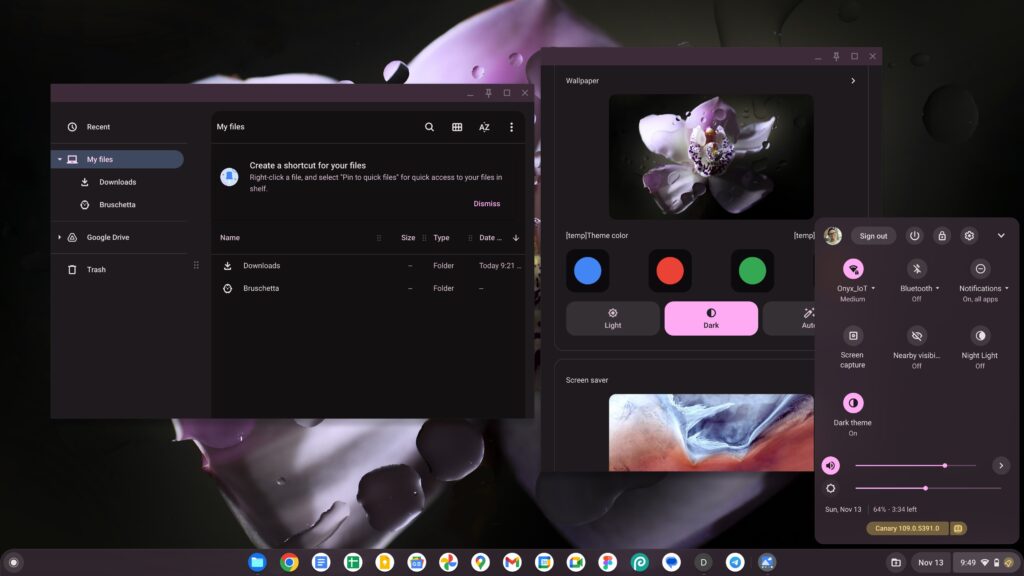Switch file list to grid view
Image resolution: width=1024 pixels, height=576 pixels.
456,127
